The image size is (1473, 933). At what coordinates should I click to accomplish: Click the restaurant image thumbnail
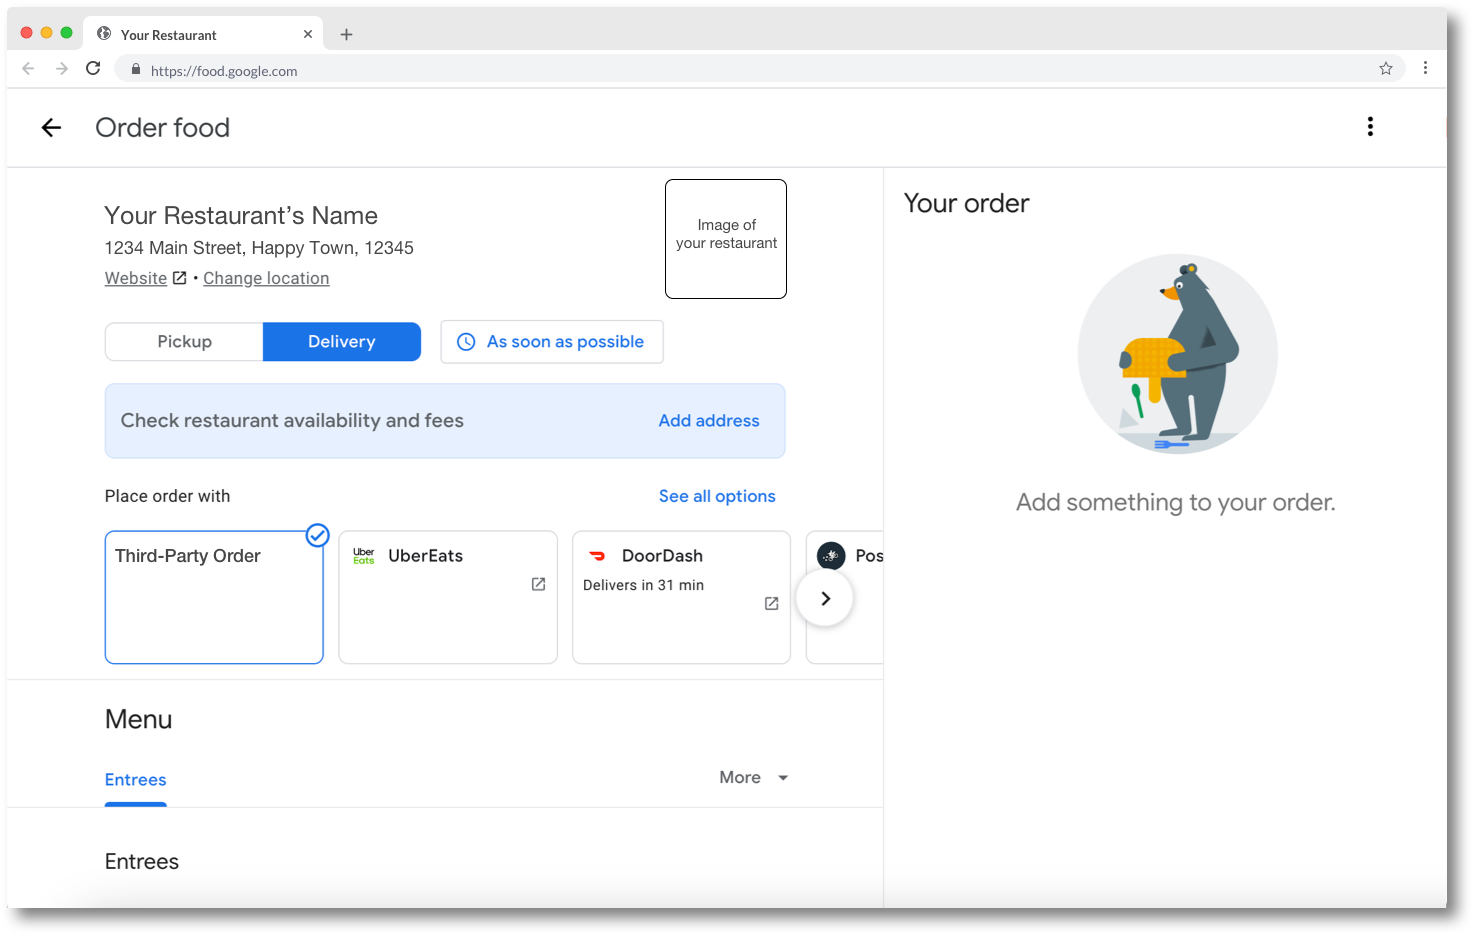[x=726, y=239]
